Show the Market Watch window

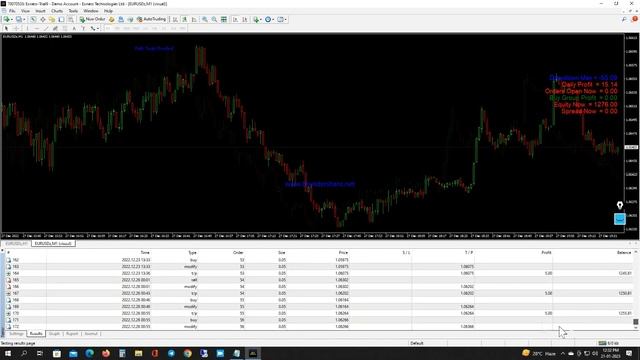tap(33, 19)
